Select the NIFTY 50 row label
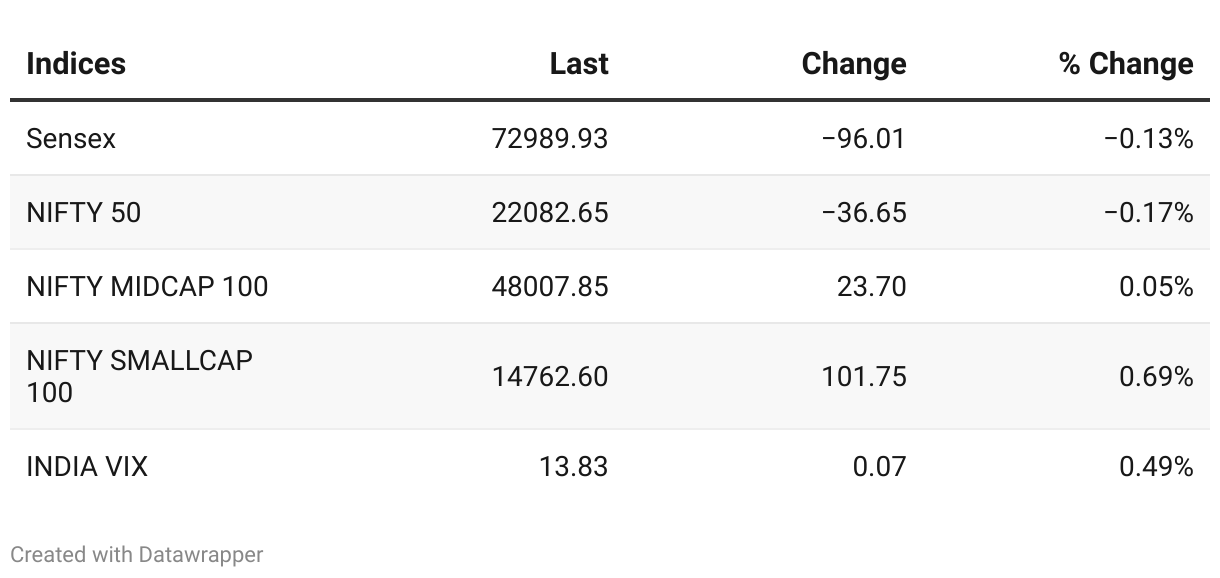This screenshot has width=1220, height=578. [83, 213]
